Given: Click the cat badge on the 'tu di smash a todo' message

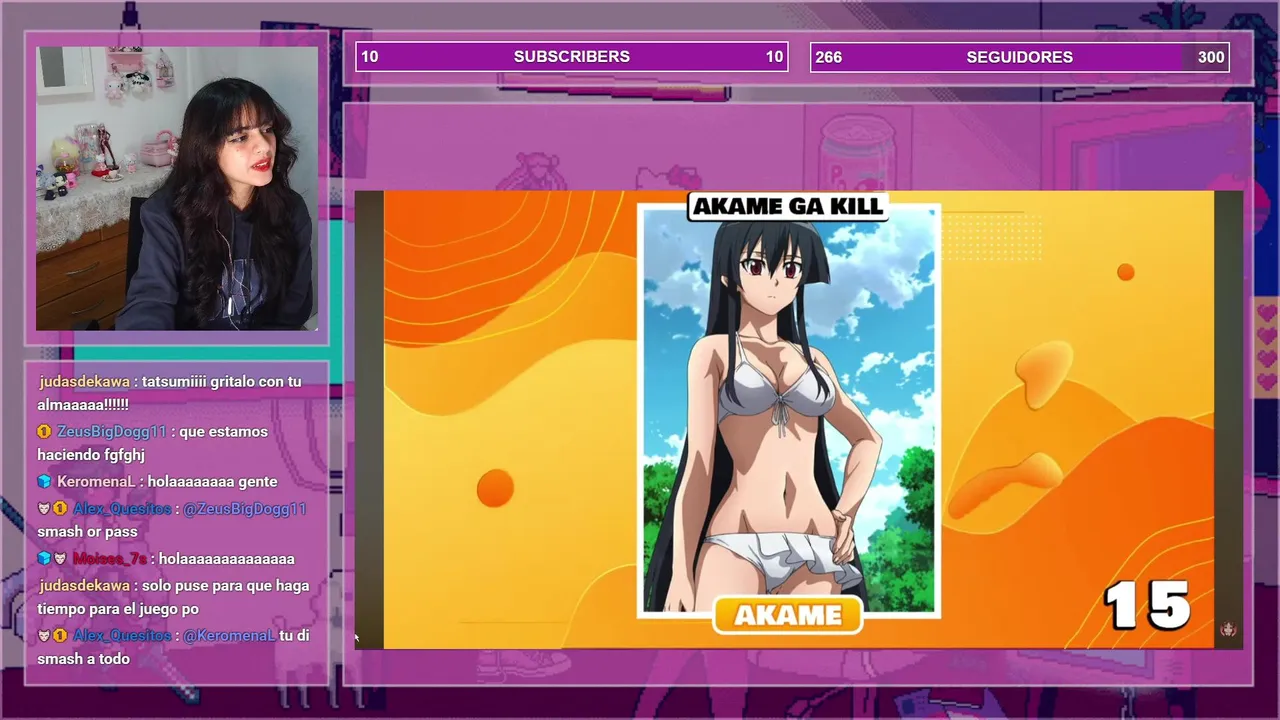Looking at the screenshot, I should point(44,636).
